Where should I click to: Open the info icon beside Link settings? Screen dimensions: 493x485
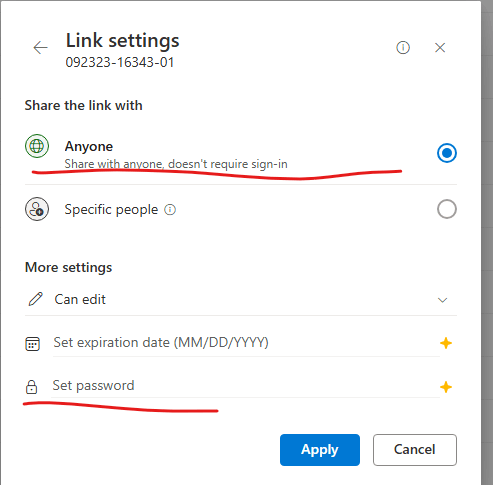tap(403, 48)
